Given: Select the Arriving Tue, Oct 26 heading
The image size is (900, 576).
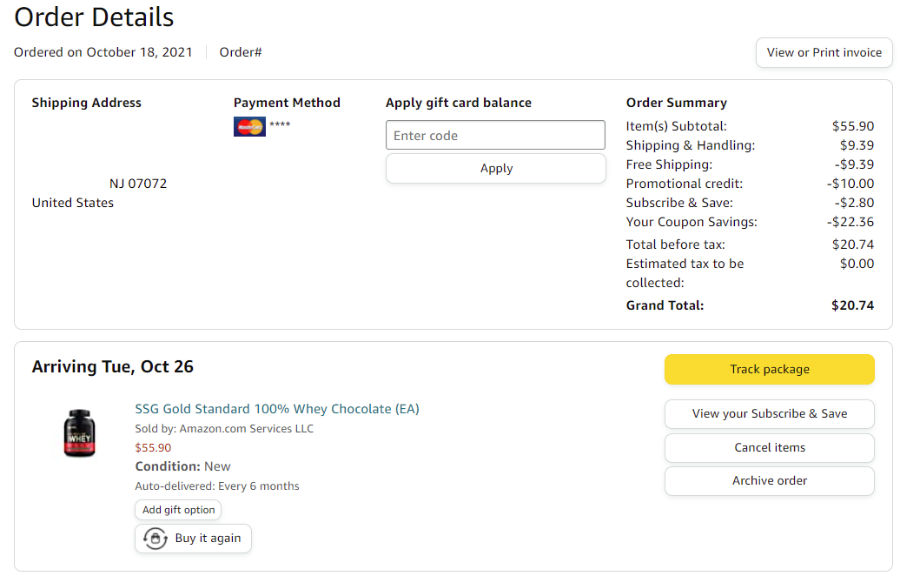Looking at the screenshot, I should tap(112, 367).
